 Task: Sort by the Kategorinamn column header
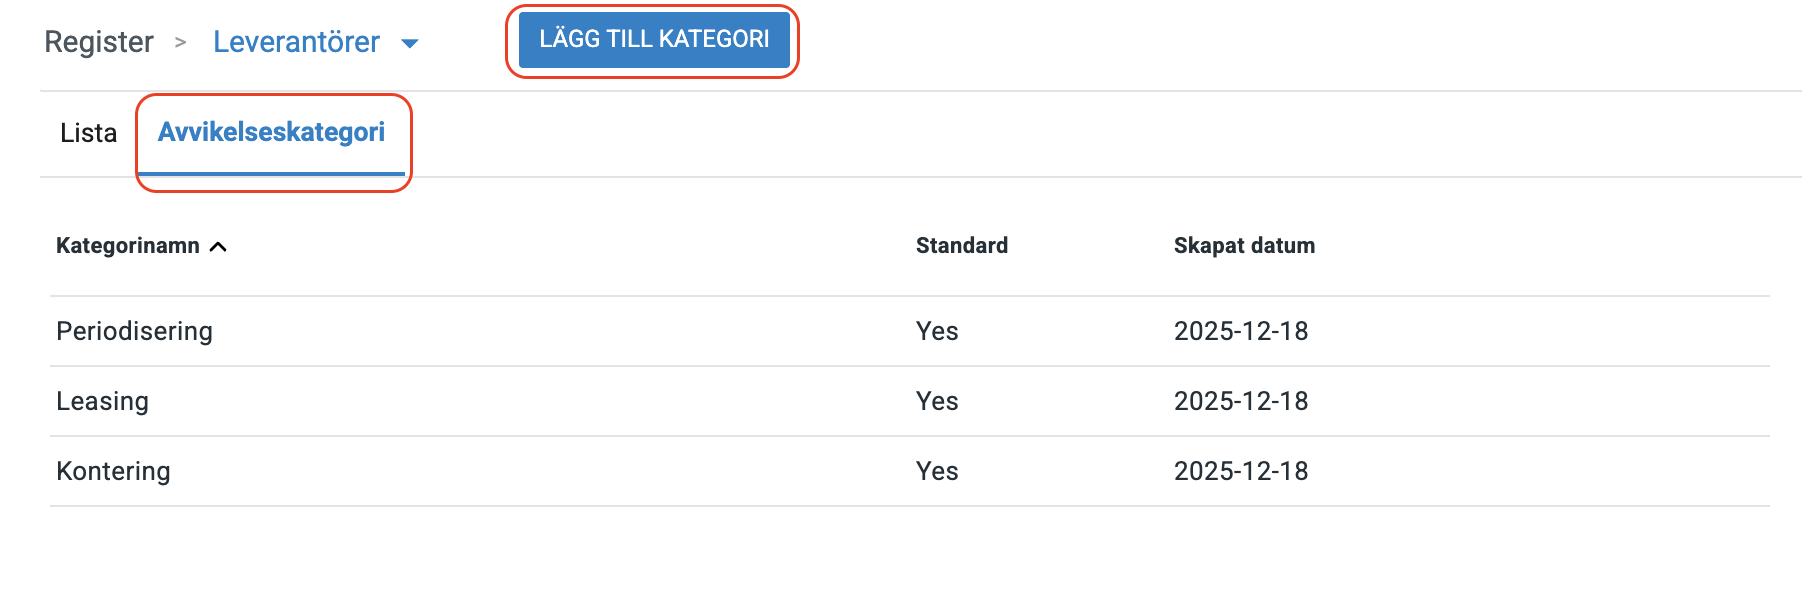(x=128, y=246)
